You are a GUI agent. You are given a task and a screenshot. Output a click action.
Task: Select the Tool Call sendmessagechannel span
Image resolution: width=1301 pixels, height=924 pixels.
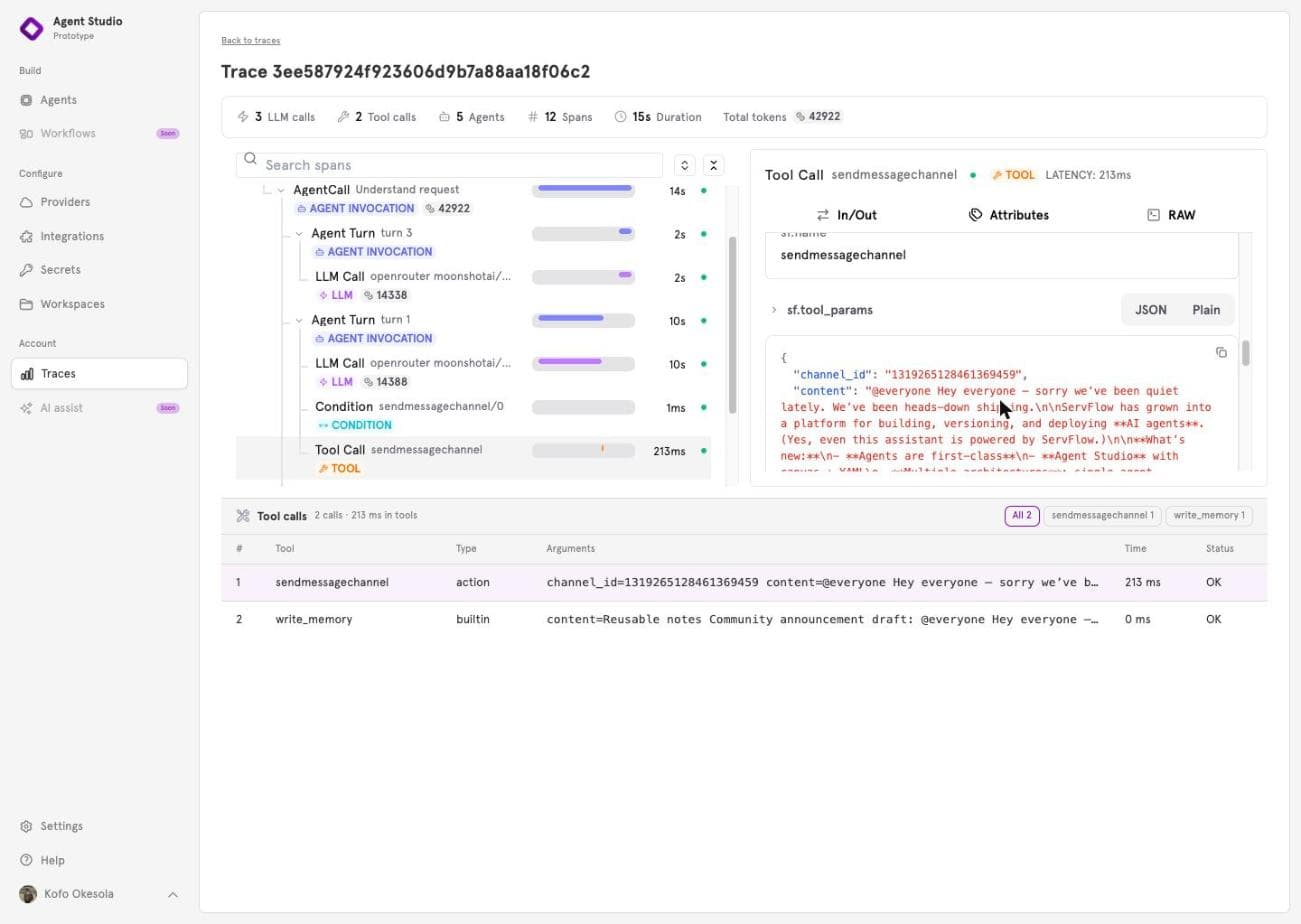473,458
